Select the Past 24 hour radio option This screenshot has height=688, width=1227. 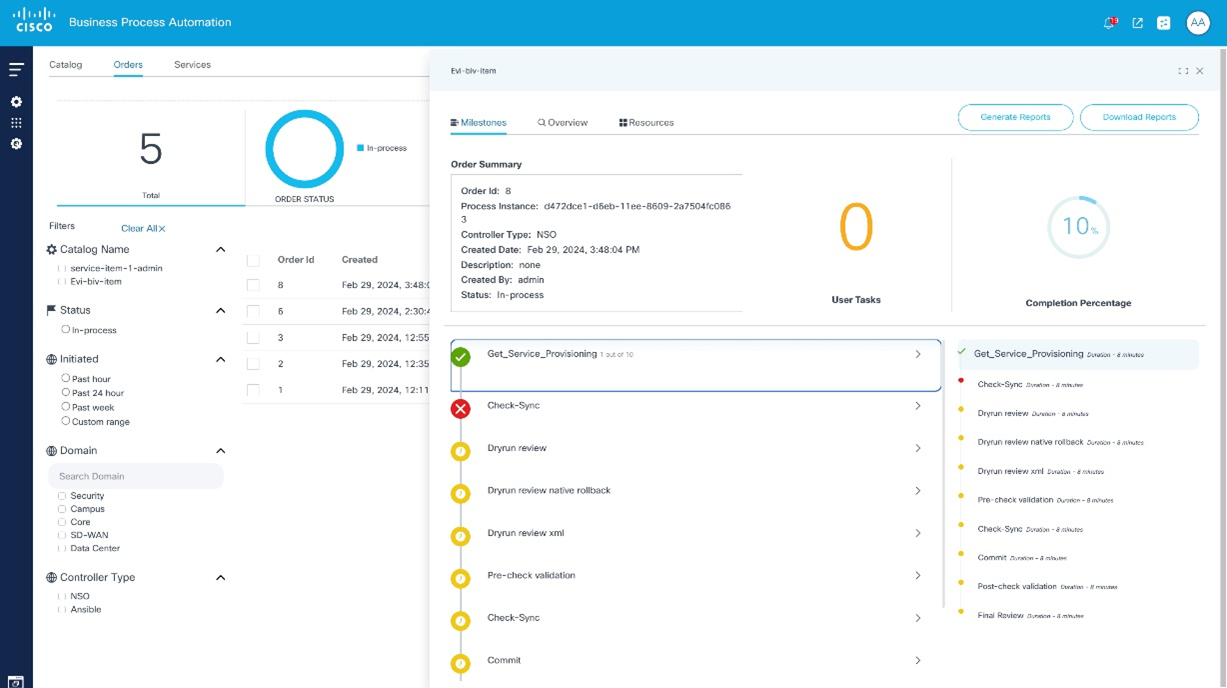pyautogui.click(x=66, y=393)
